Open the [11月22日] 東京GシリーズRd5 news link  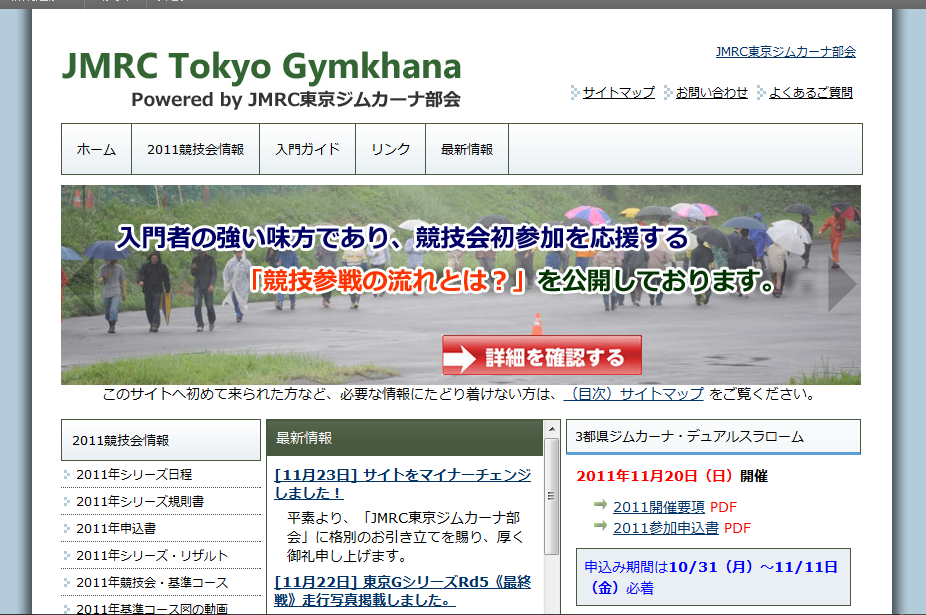[x=403, y=591]
